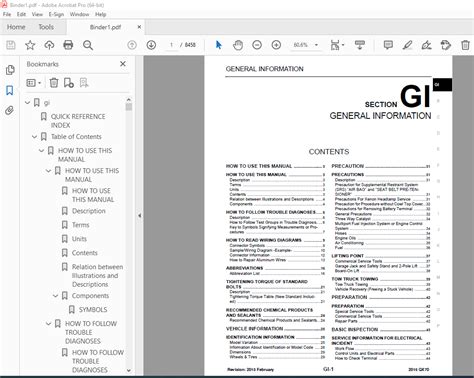The image size is (474, 378).
Task: Add a comment sticky note
Action: 388,45
